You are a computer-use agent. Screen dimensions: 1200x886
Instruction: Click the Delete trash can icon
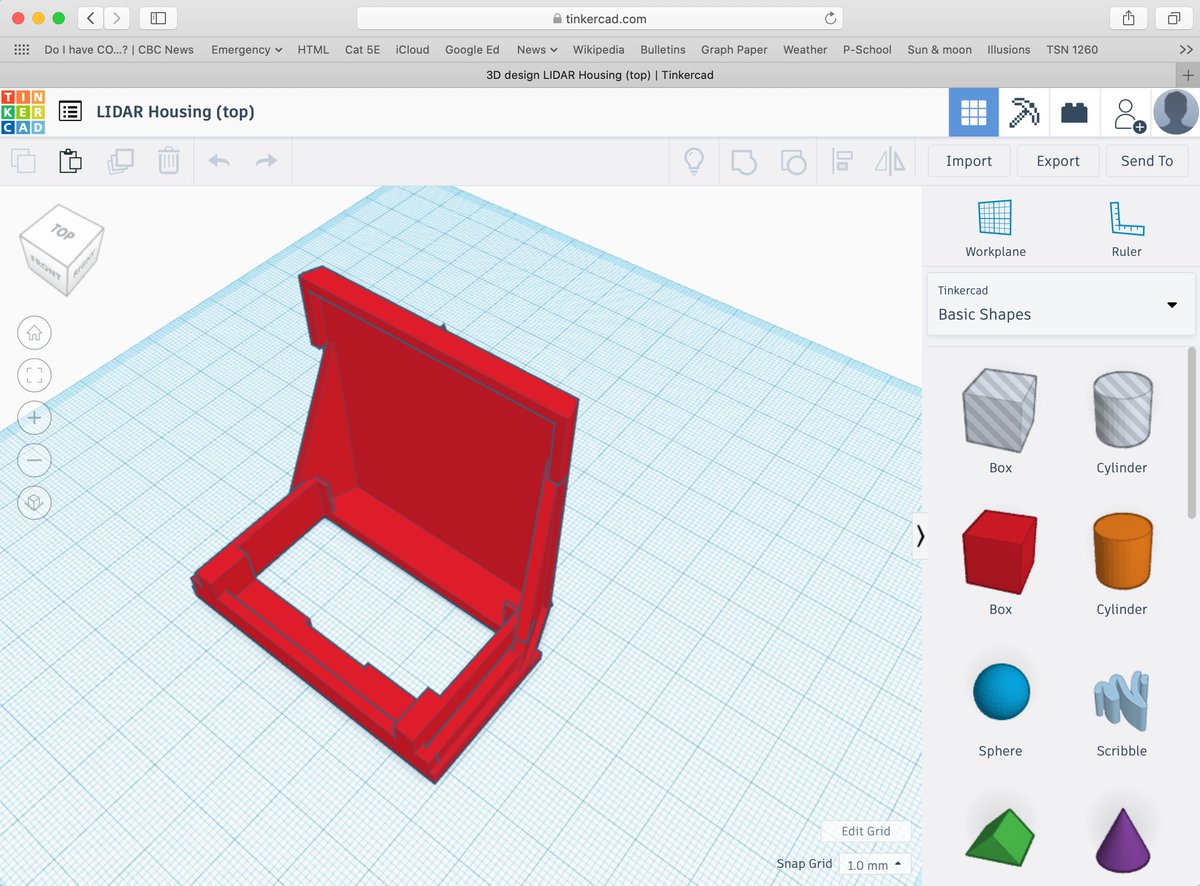169,161
